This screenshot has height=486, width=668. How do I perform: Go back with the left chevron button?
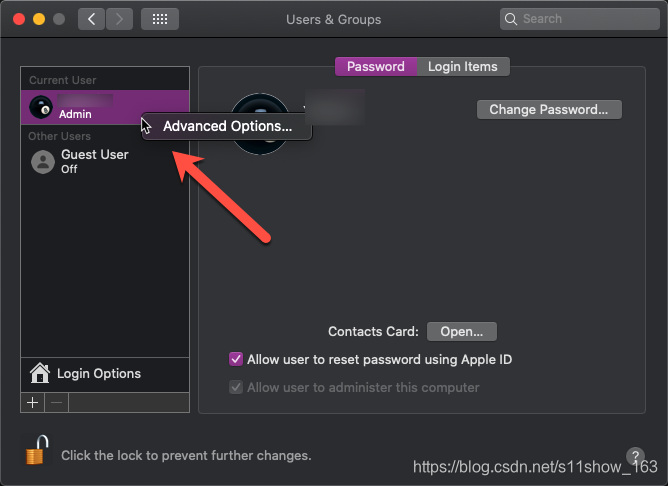point(91,19)
